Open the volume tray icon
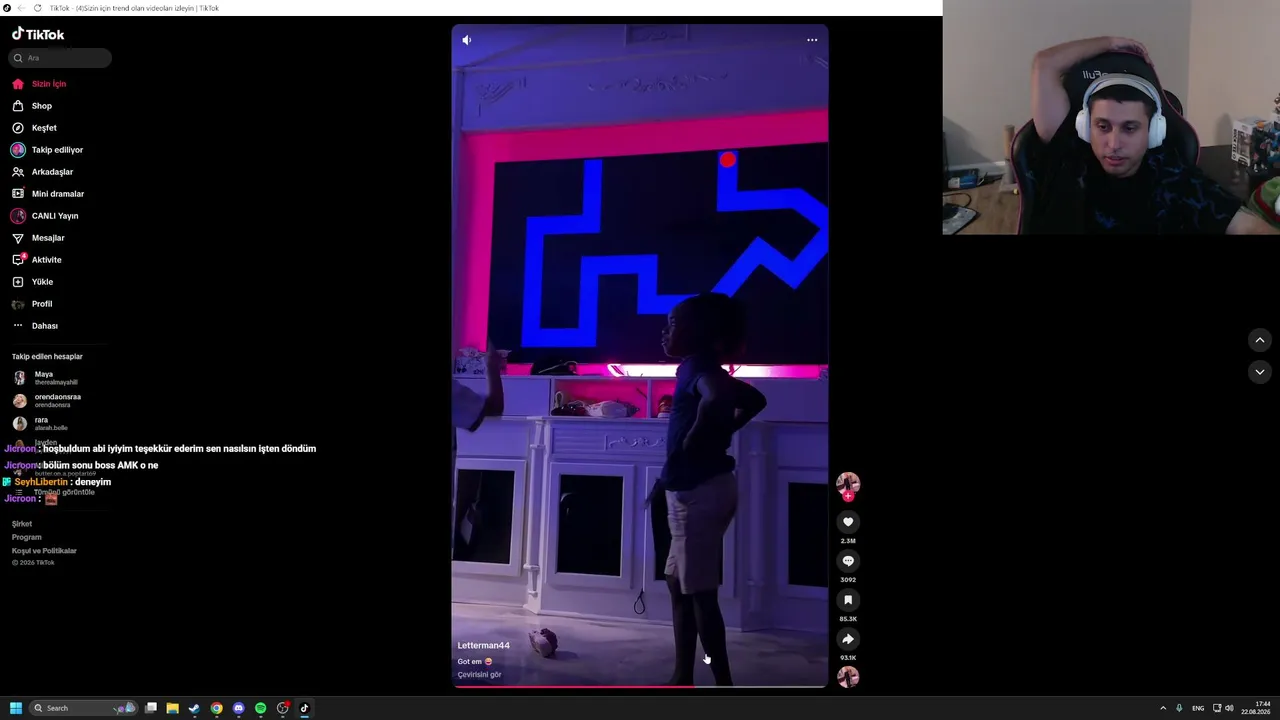 coord(1229,708)
